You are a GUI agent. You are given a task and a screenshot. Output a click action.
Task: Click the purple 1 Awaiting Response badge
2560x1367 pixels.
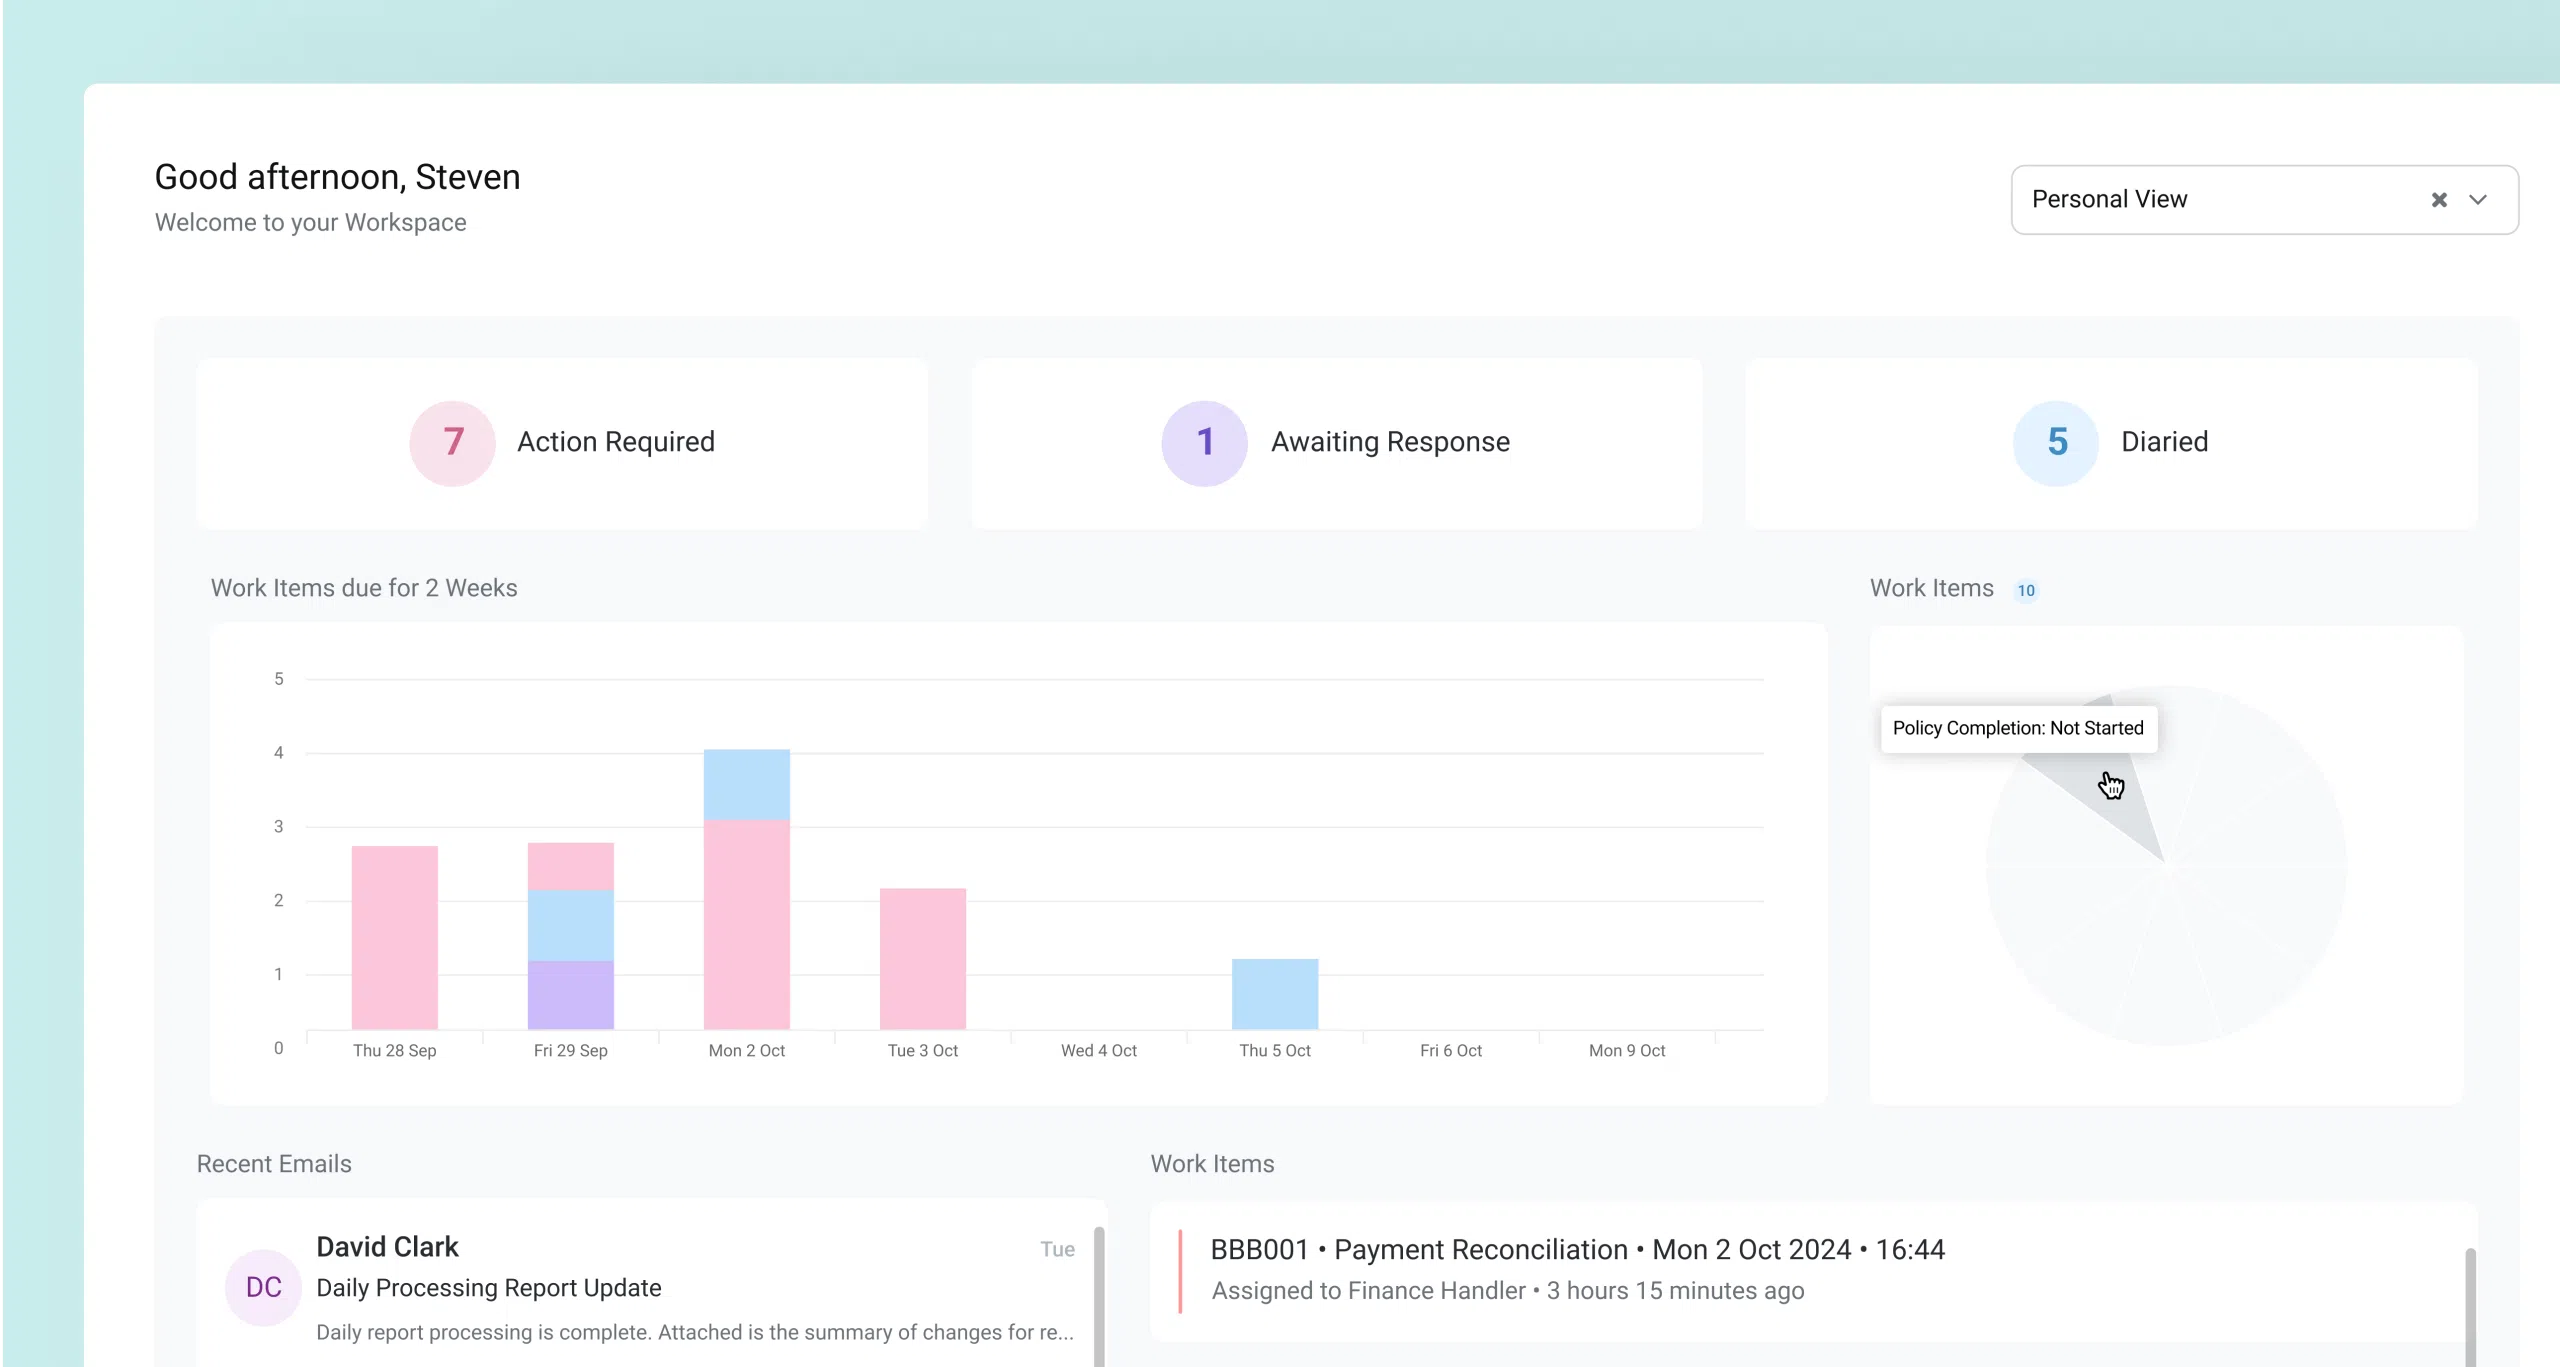[x=1204, y=443]
